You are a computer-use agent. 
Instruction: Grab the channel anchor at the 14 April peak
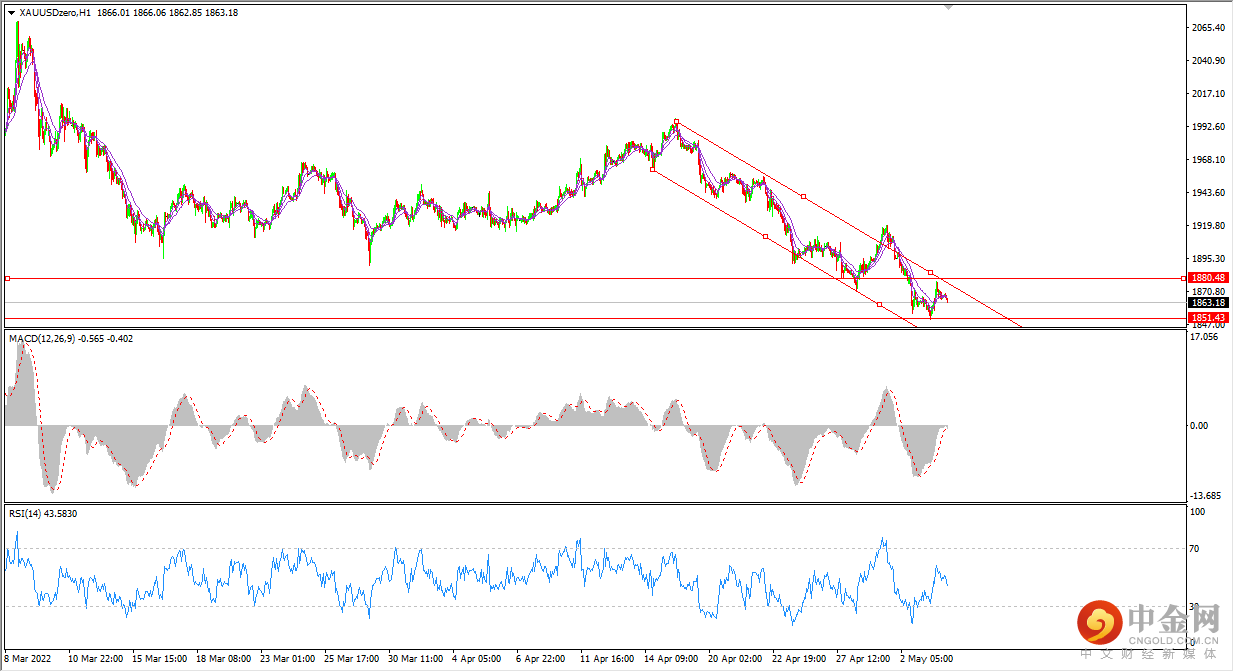(x=676, y=121)
